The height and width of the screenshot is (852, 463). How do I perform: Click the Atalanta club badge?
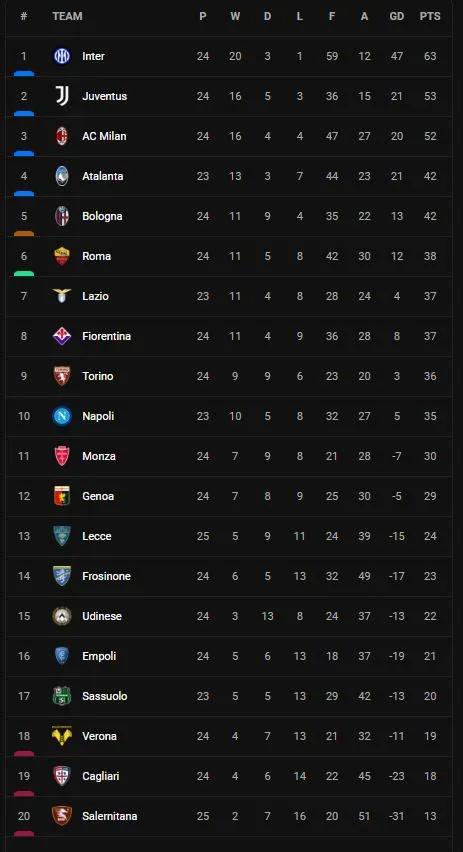62,176
